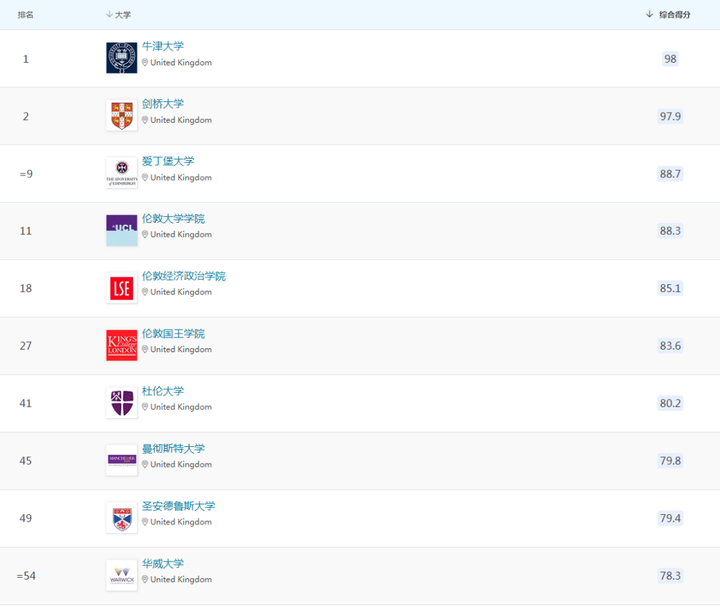Click location pin icon under 牛津大学
Viewport: 720px width, 607px height.
click(x=145, y=62)
